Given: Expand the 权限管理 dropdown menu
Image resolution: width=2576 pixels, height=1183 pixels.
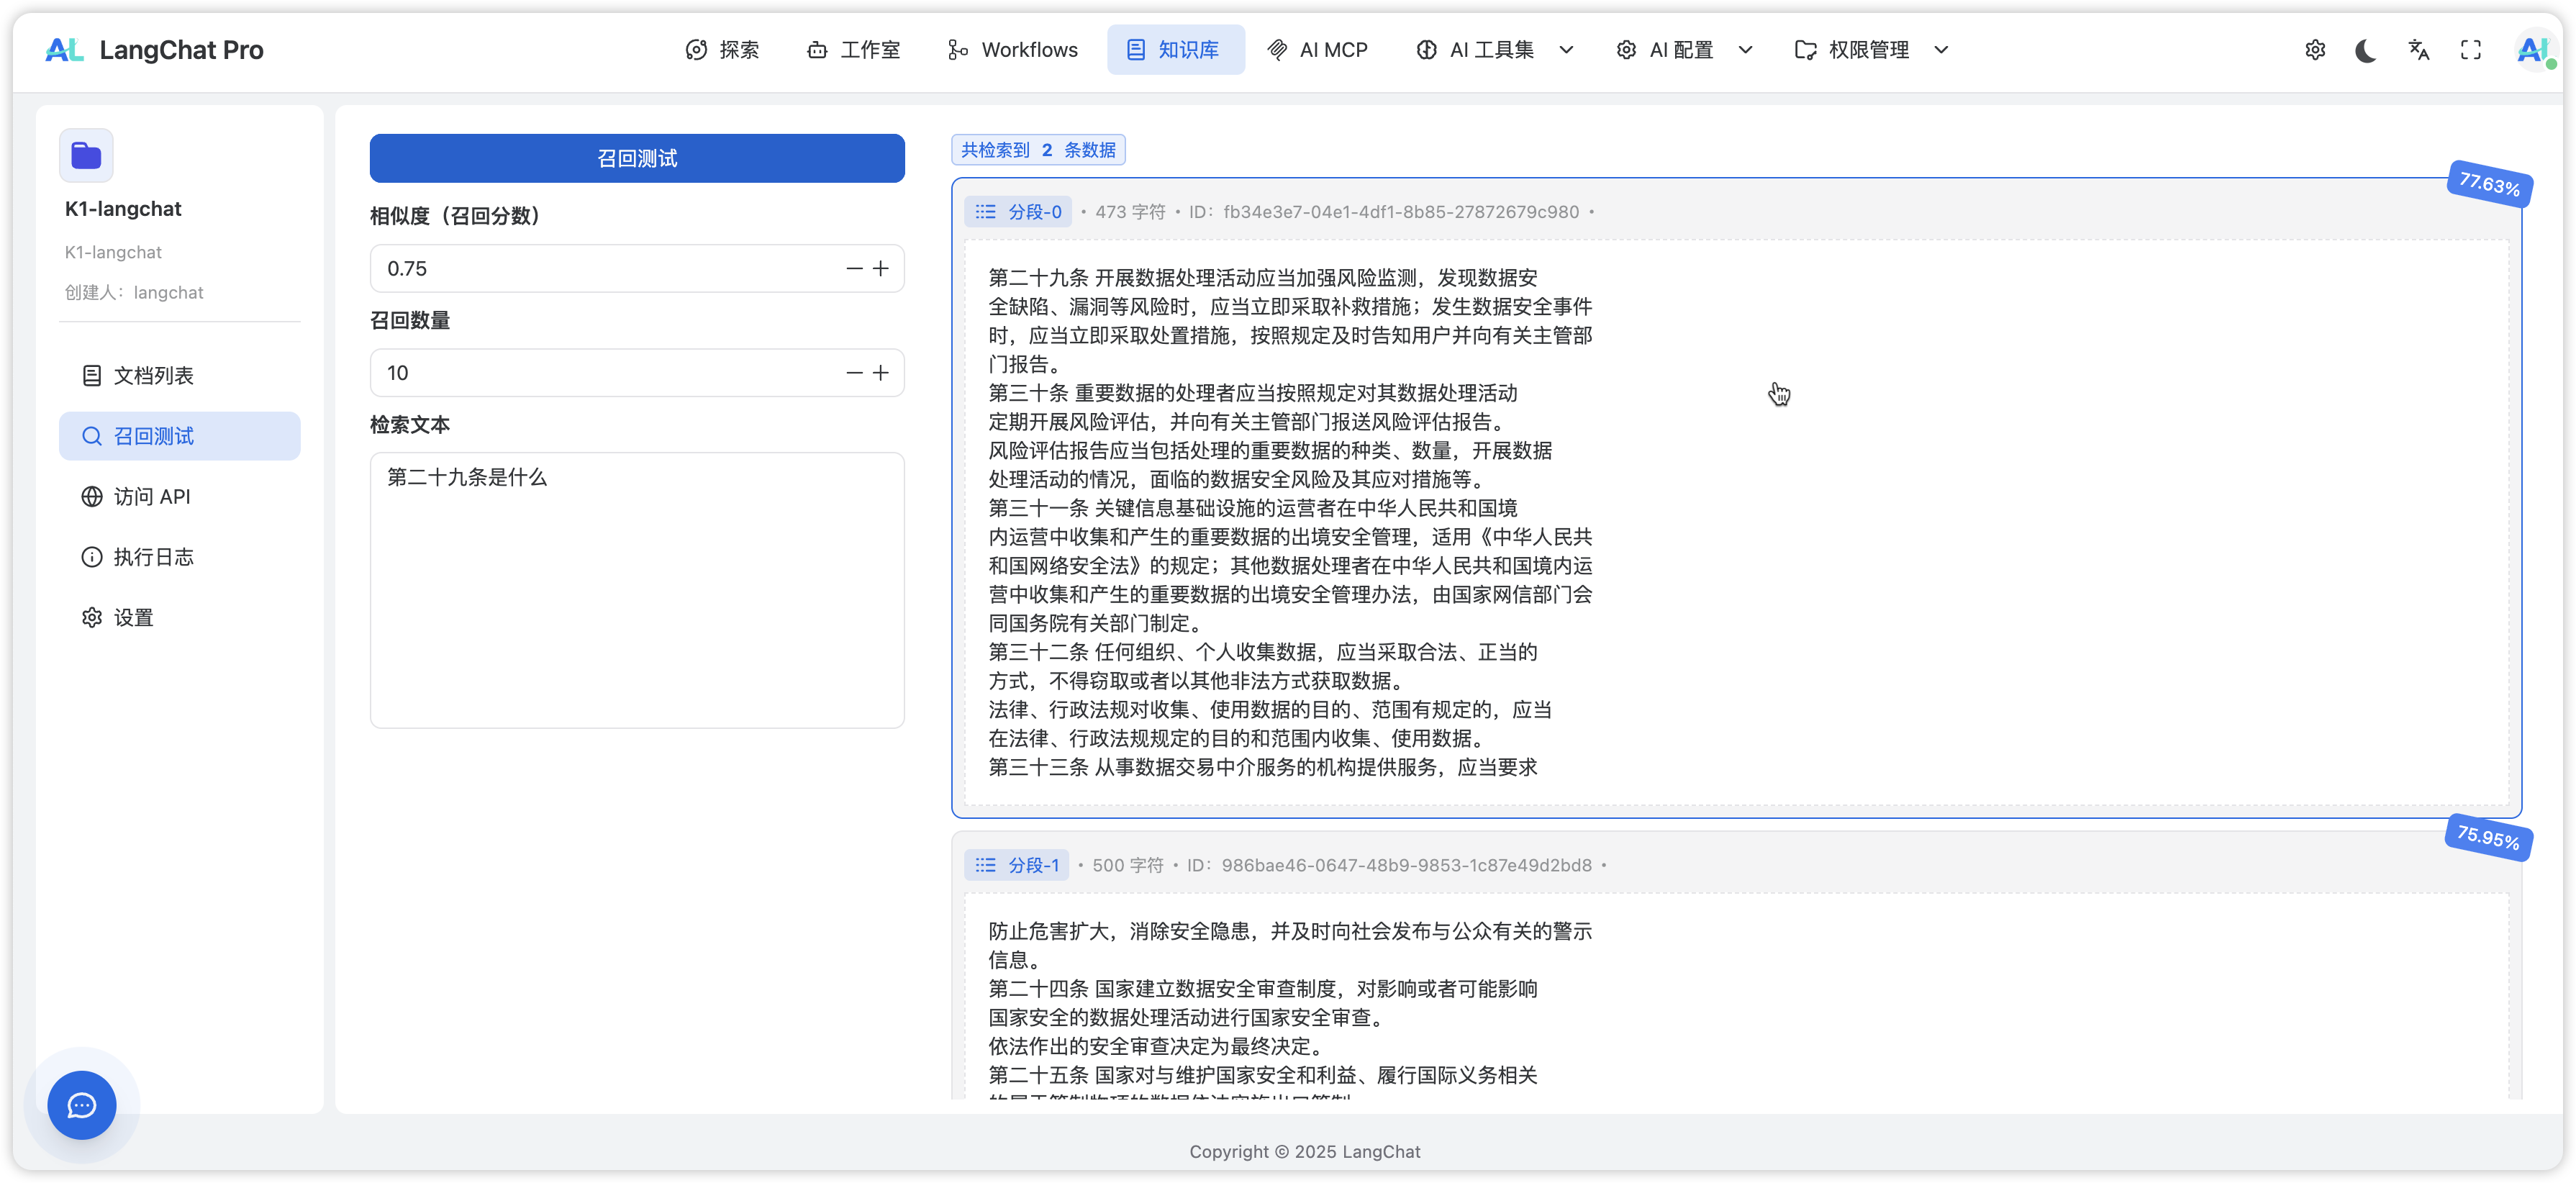Looking at the screenshot, I should 1871,50.
